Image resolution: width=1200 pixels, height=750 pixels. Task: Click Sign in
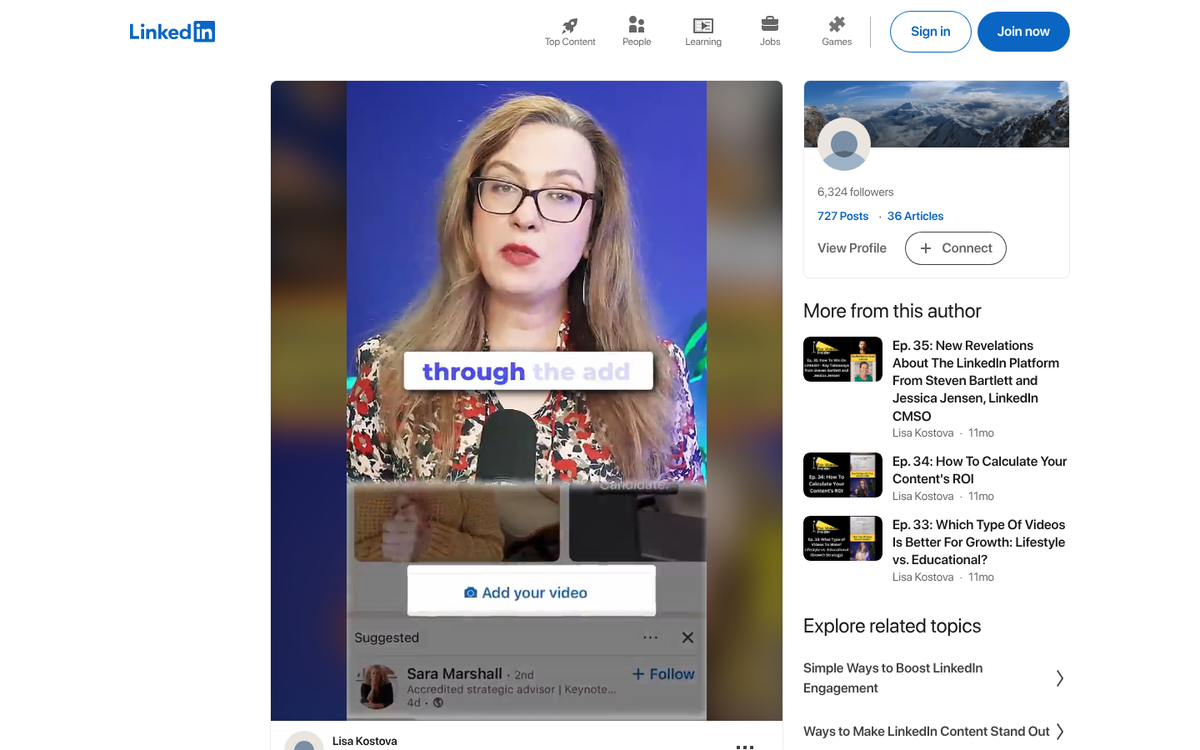(930, 31)
